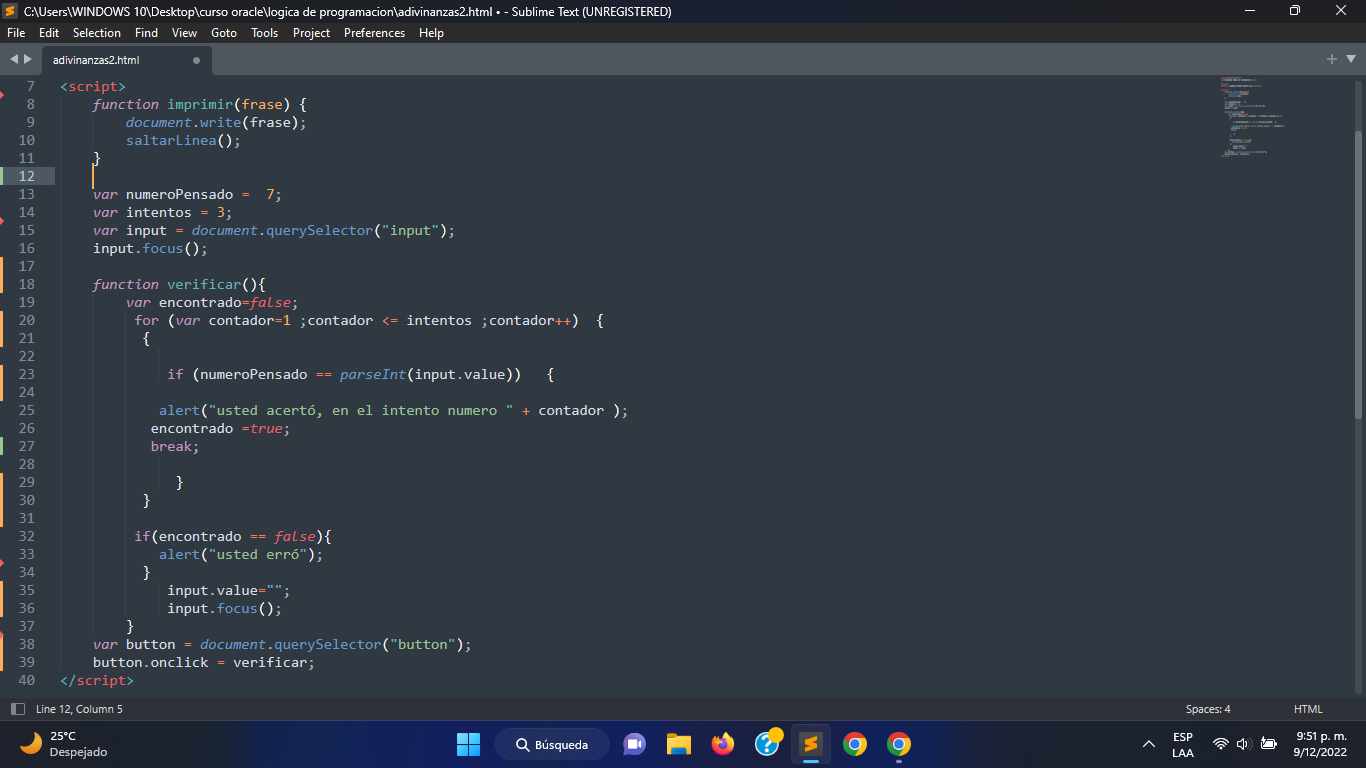Screen dimensions: 1366x768
Task: Open the battery status icon
Action: (1269, 744)
